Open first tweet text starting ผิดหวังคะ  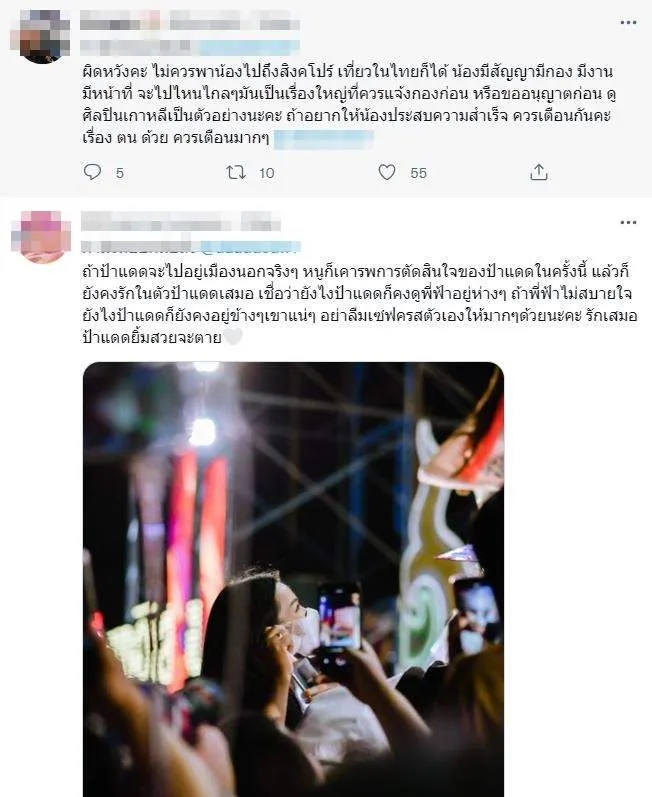point(350,105)
